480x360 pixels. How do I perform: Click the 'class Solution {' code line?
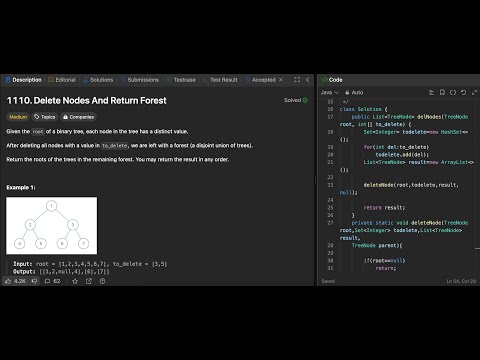pos(363,109)
